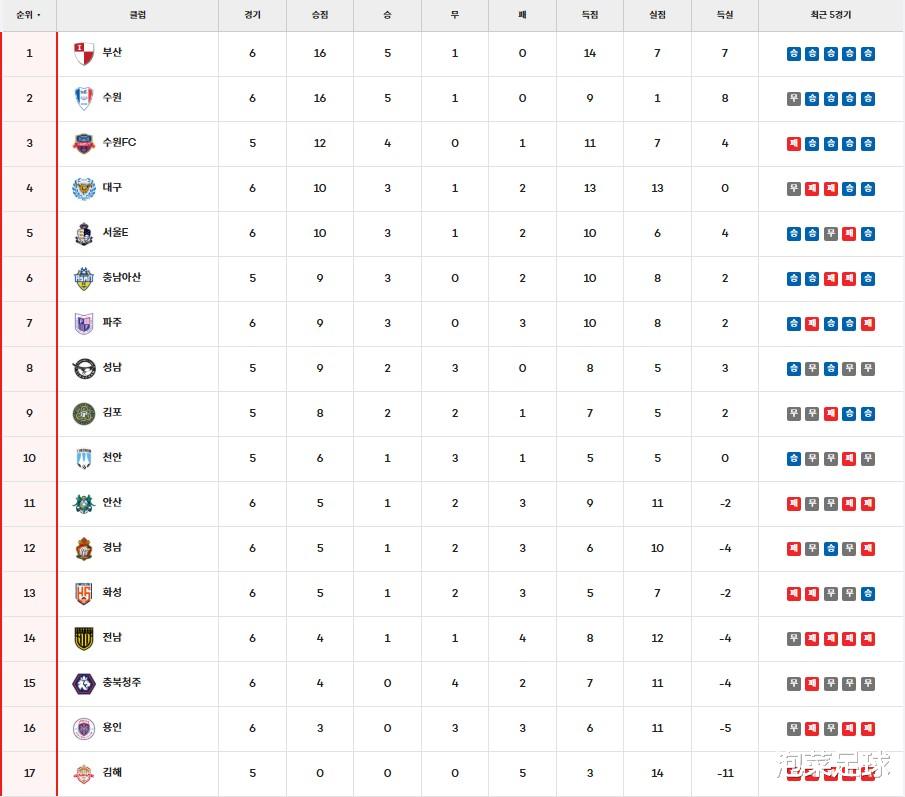Select the 안산 team logo
This screenshot has width=905, height=797.
(84, 503)
